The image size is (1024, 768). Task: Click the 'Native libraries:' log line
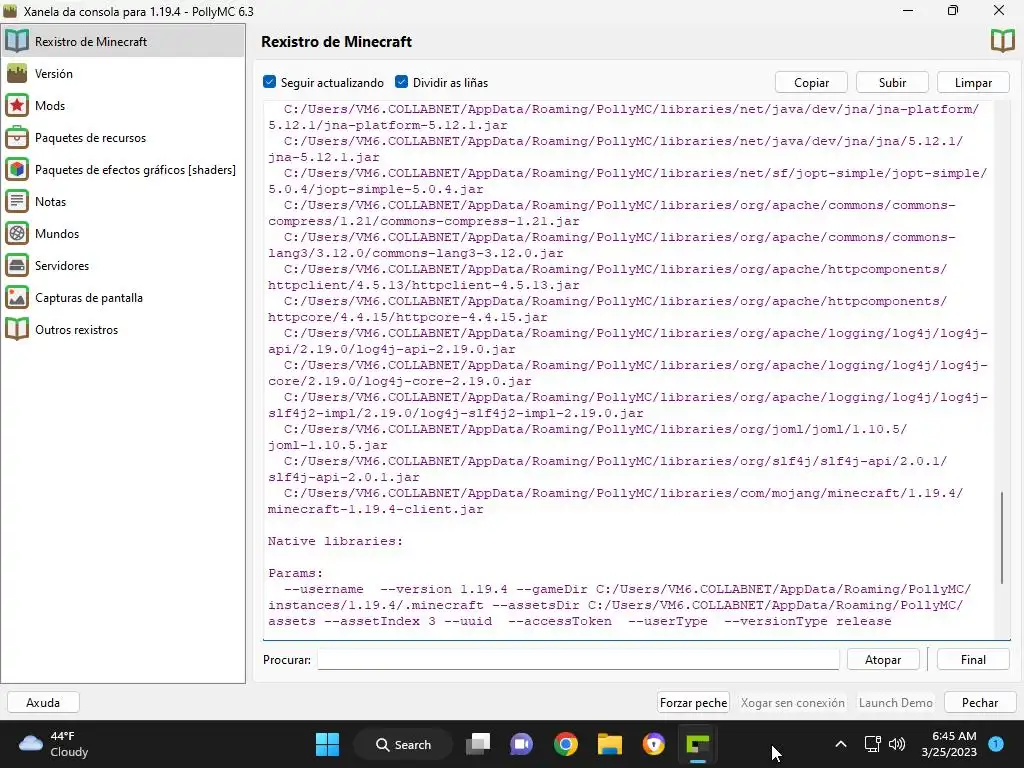pos(336,541)
